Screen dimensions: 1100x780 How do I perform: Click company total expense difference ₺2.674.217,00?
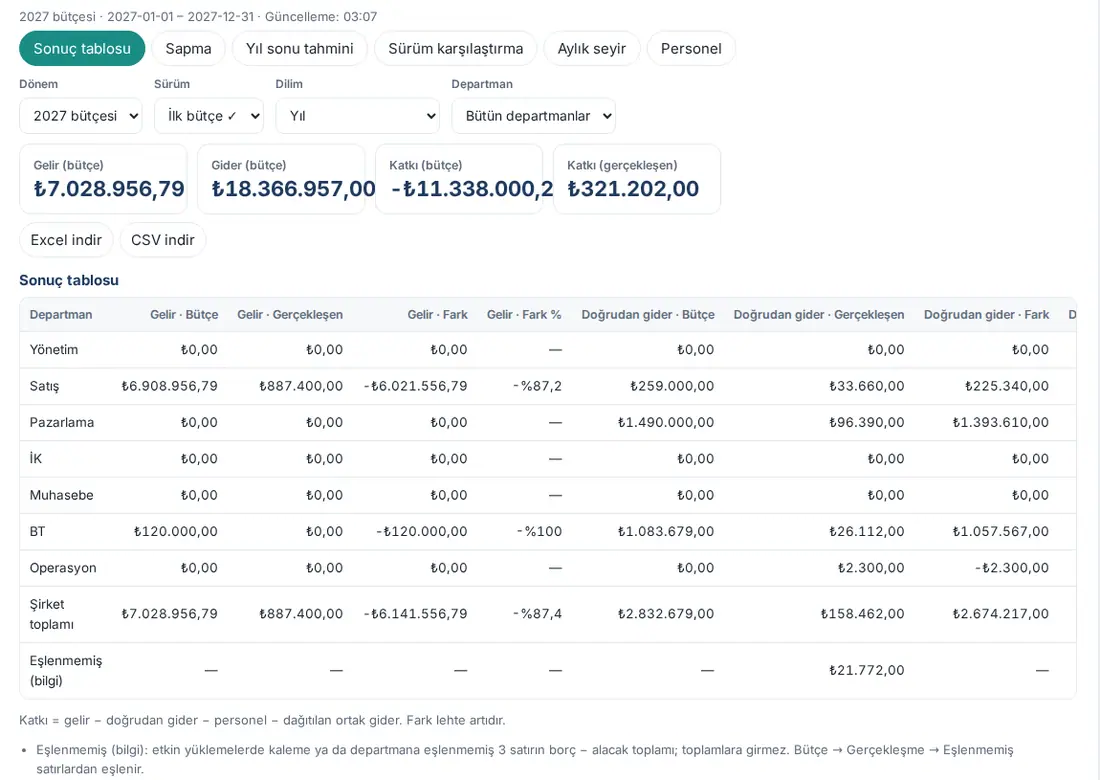[1000, 614]
